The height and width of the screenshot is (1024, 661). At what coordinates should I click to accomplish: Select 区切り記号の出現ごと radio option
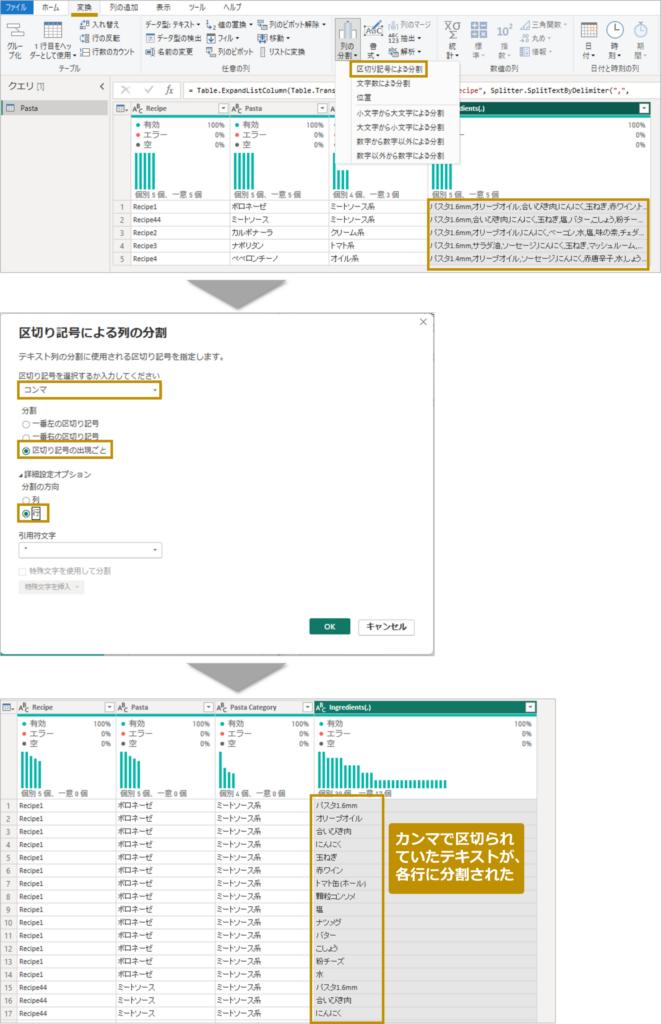[25, 451]
